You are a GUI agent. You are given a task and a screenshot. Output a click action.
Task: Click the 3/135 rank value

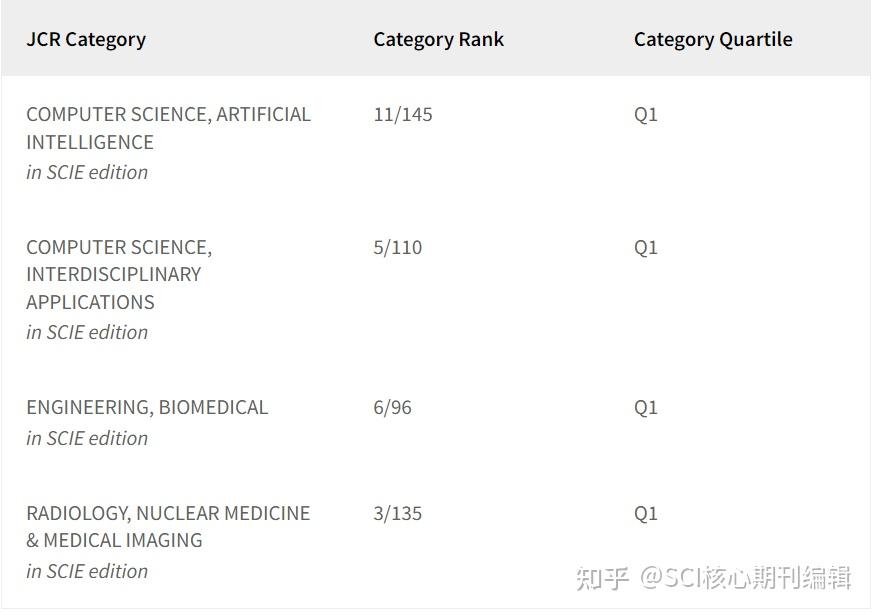398,513
